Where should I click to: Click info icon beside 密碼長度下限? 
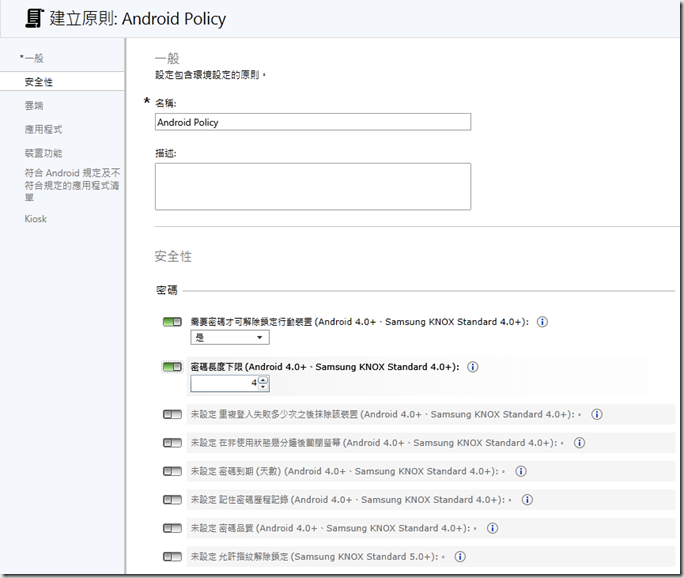click(x=473, y=367)
